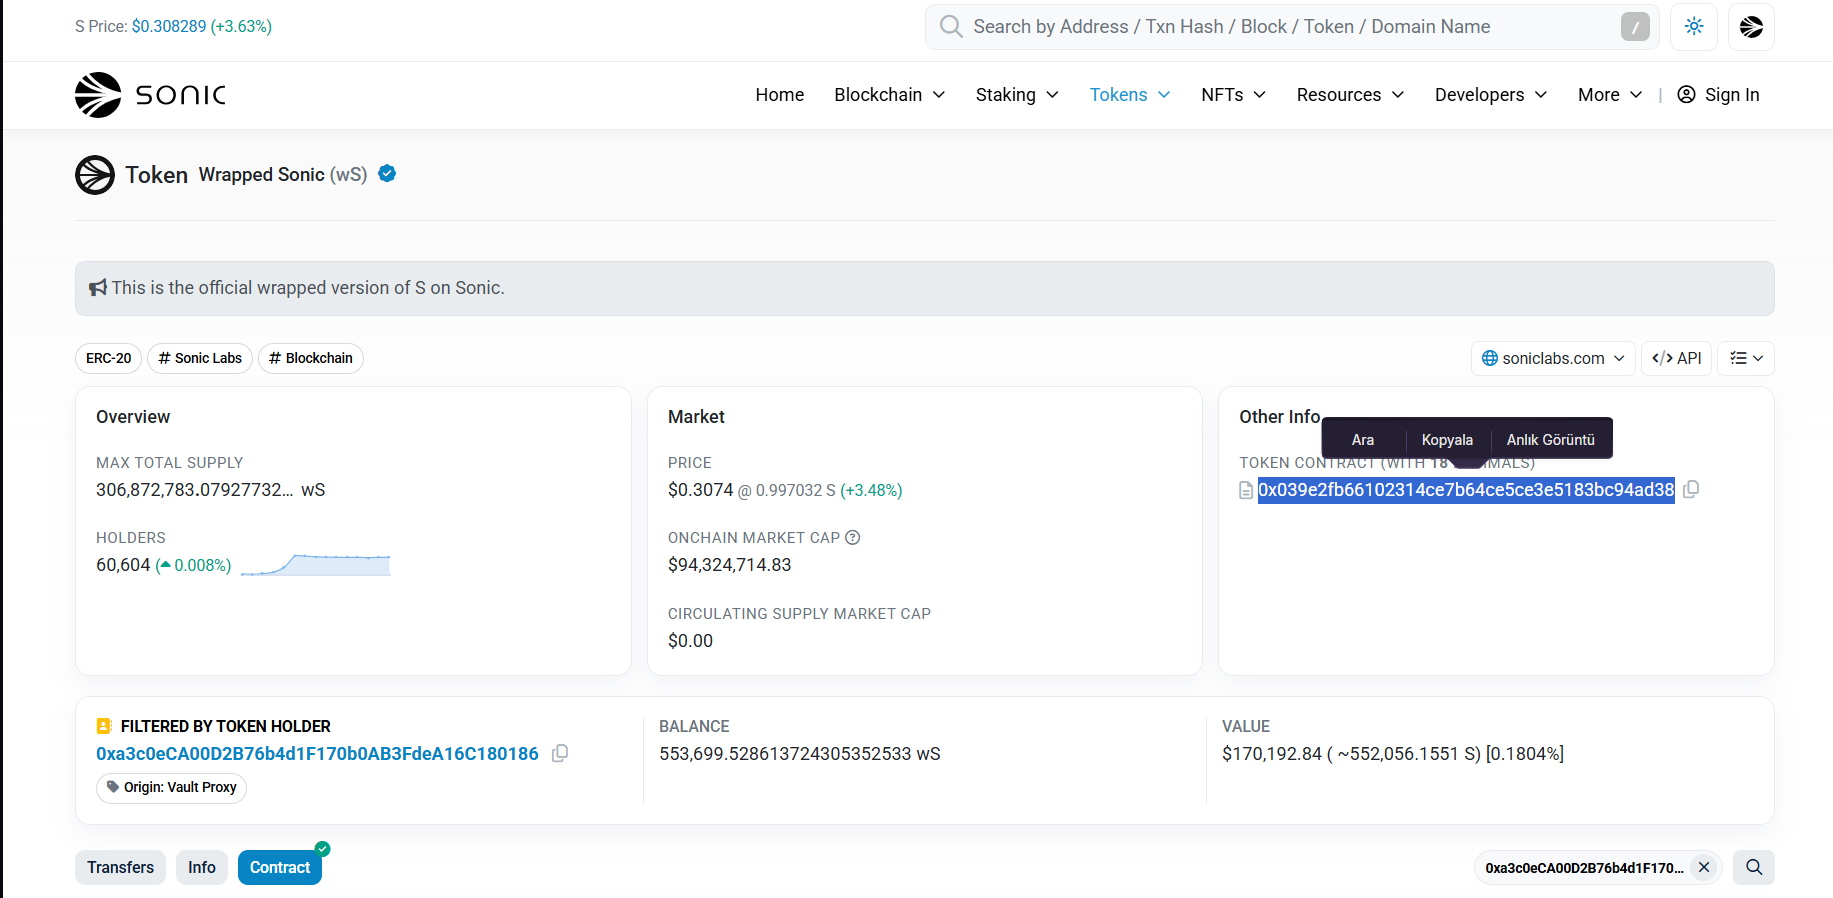Viewport: 1833px width, 898px height.
Task: Click the Origin: Vault Proxy tag
Action: click(171, 788)
